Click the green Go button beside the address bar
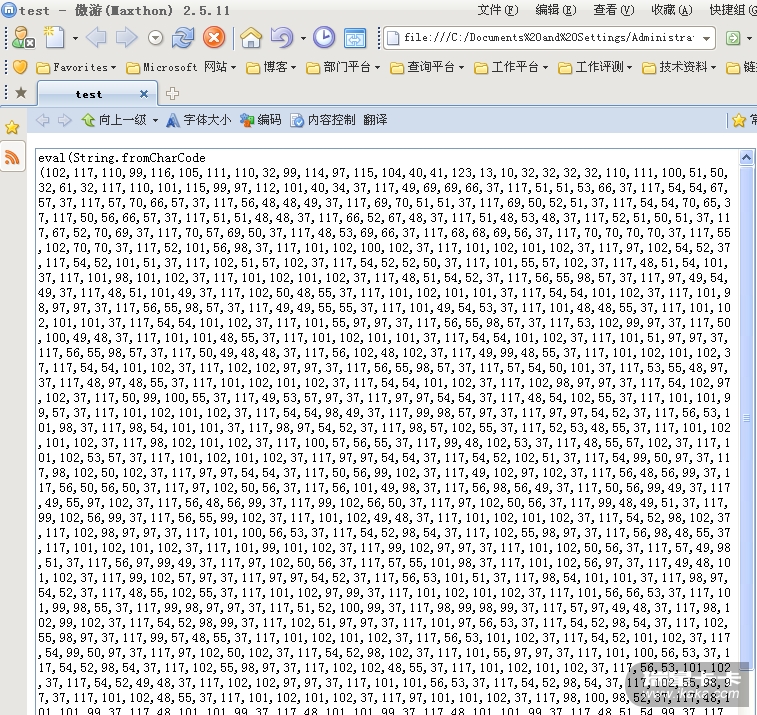This screenshot has height=715, width=757. click(733, 38)
